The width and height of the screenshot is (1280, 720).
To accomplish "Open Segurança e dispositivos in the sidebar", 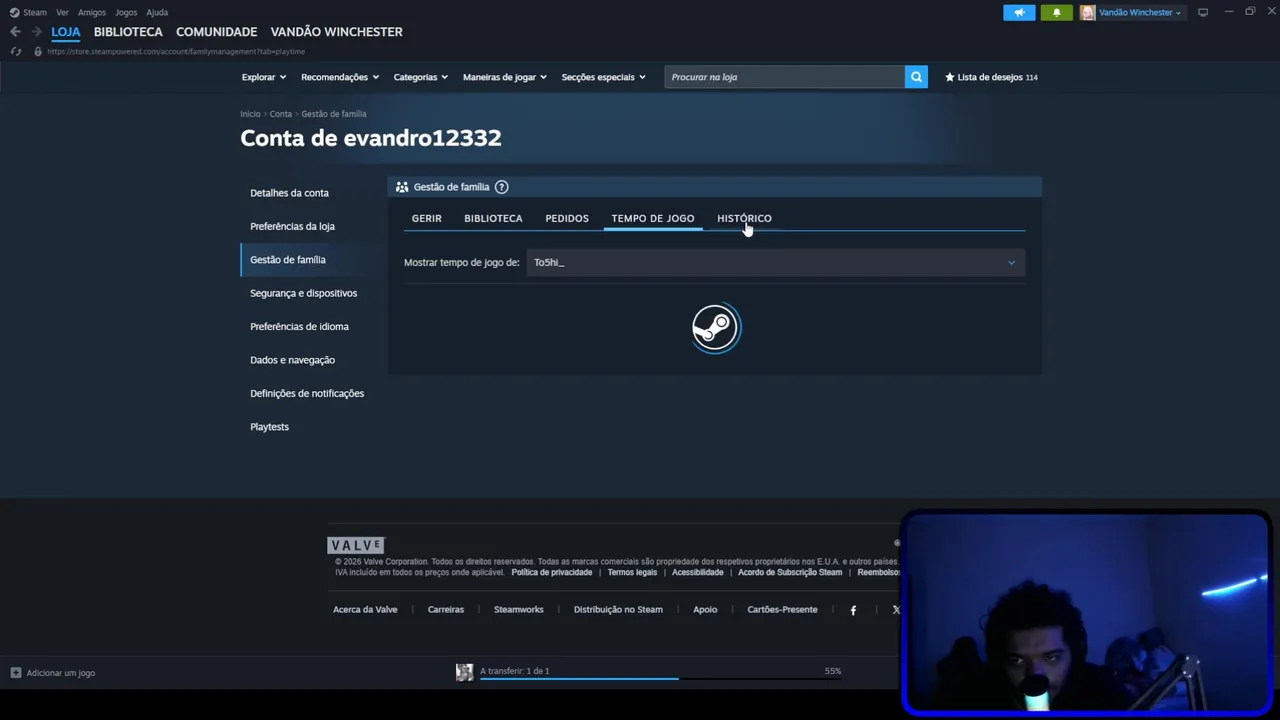I will coord(303,293).
